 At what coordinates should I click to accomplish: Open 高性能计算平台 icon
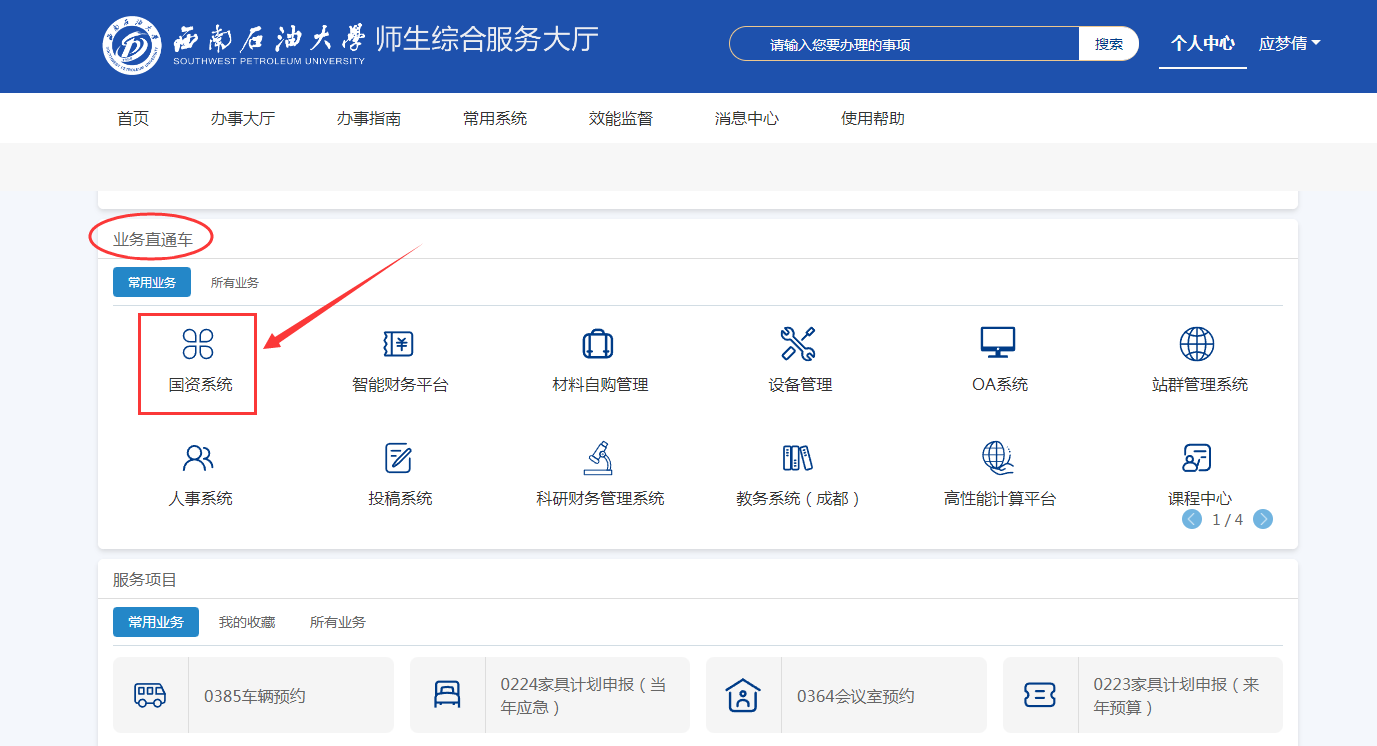click(998, 459)
